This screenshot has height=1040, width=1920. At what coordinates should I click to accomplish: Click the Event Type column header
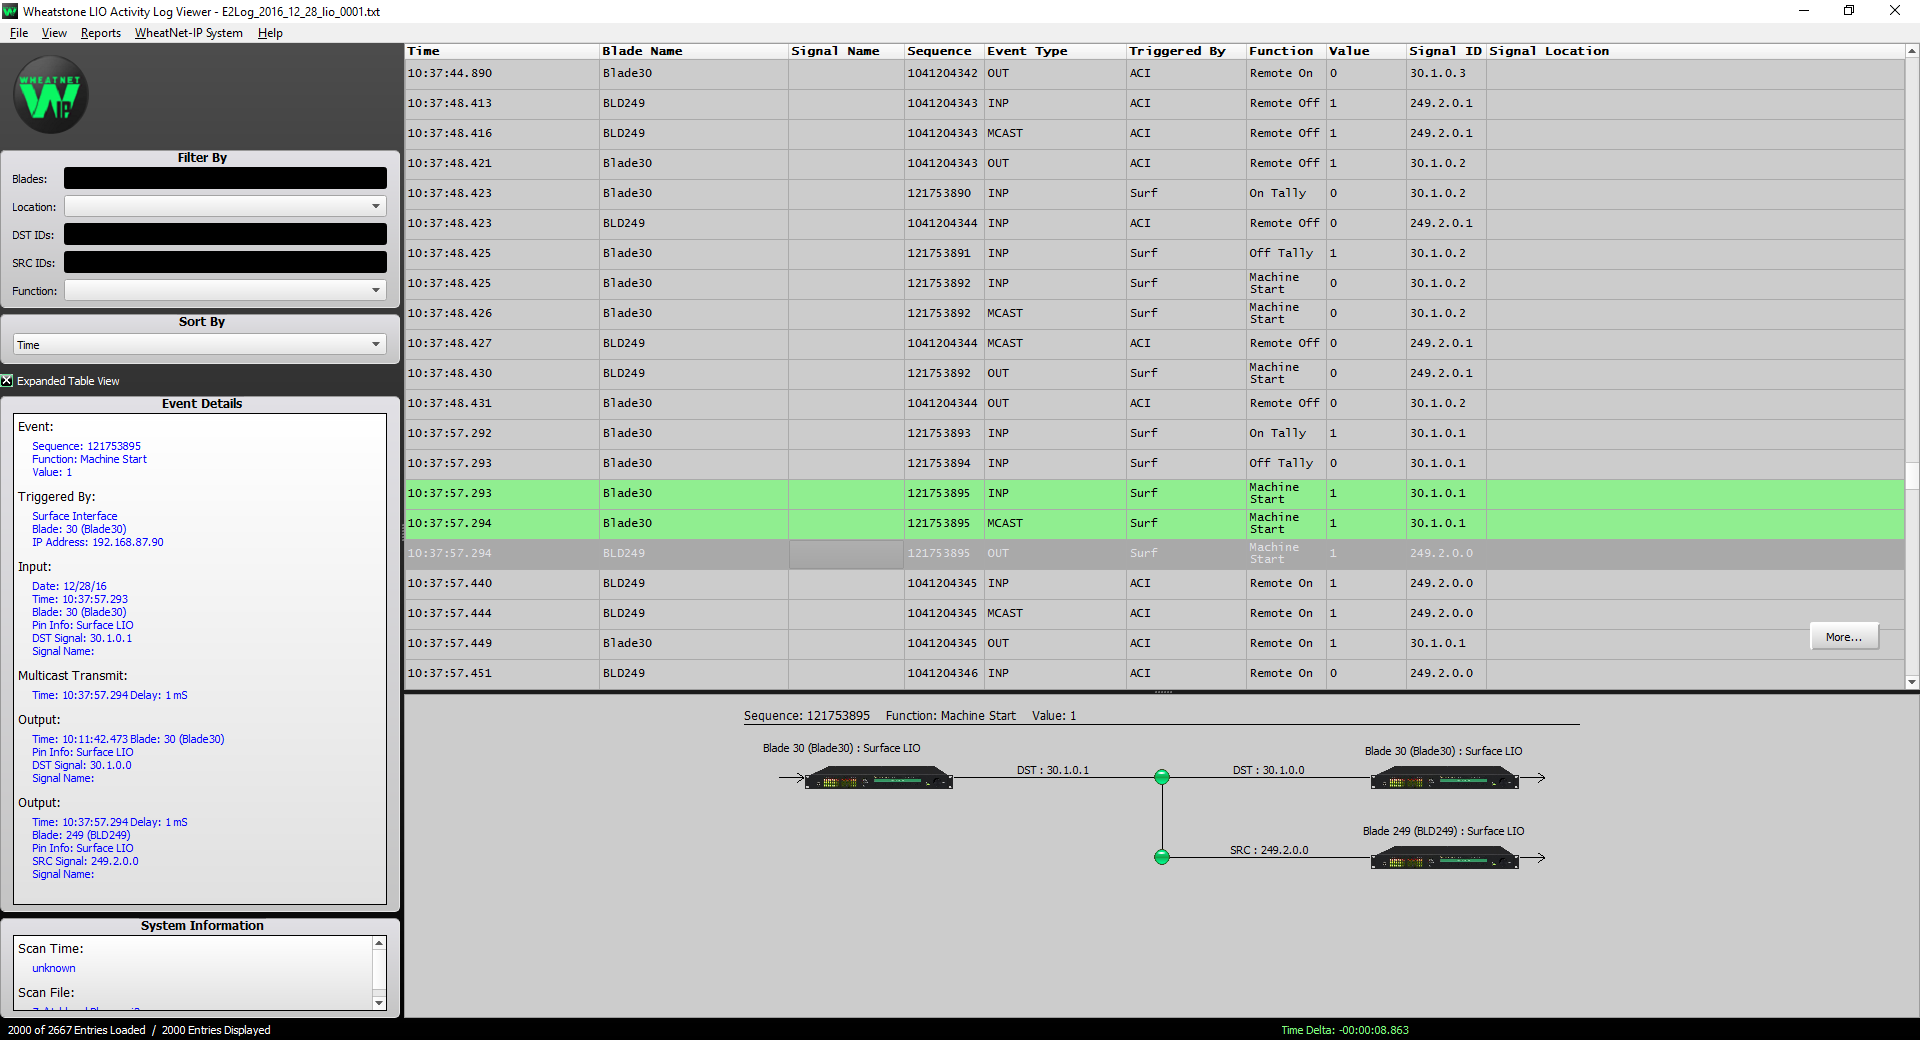click(x=1055, y=51)
